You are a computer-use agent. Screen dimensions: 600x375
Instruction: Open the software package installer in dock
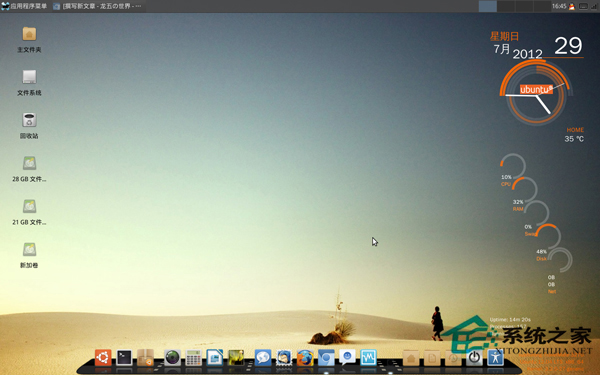[145, 357]
